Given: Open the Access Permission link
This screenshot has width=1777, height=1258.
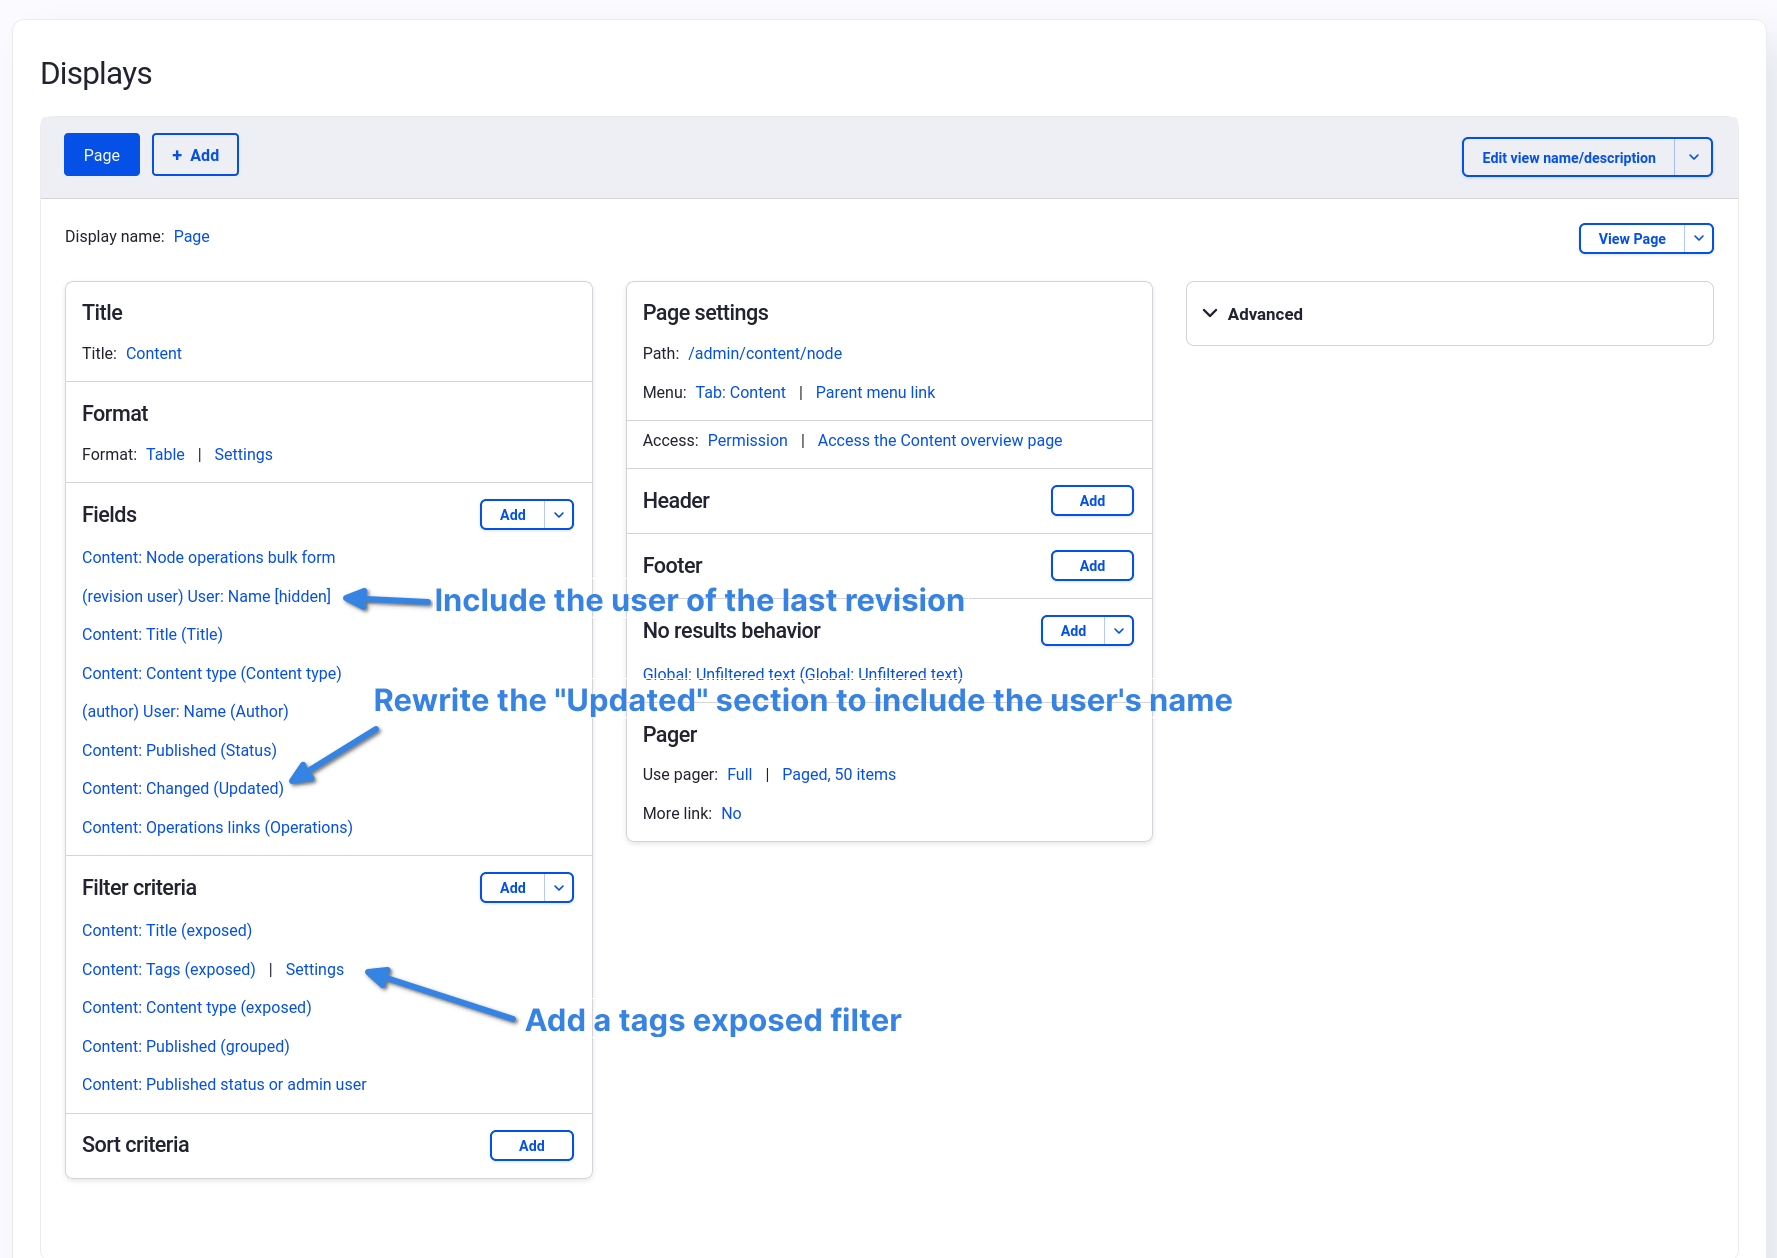Looking at the screenshot, I should click(x=747, y=441).
